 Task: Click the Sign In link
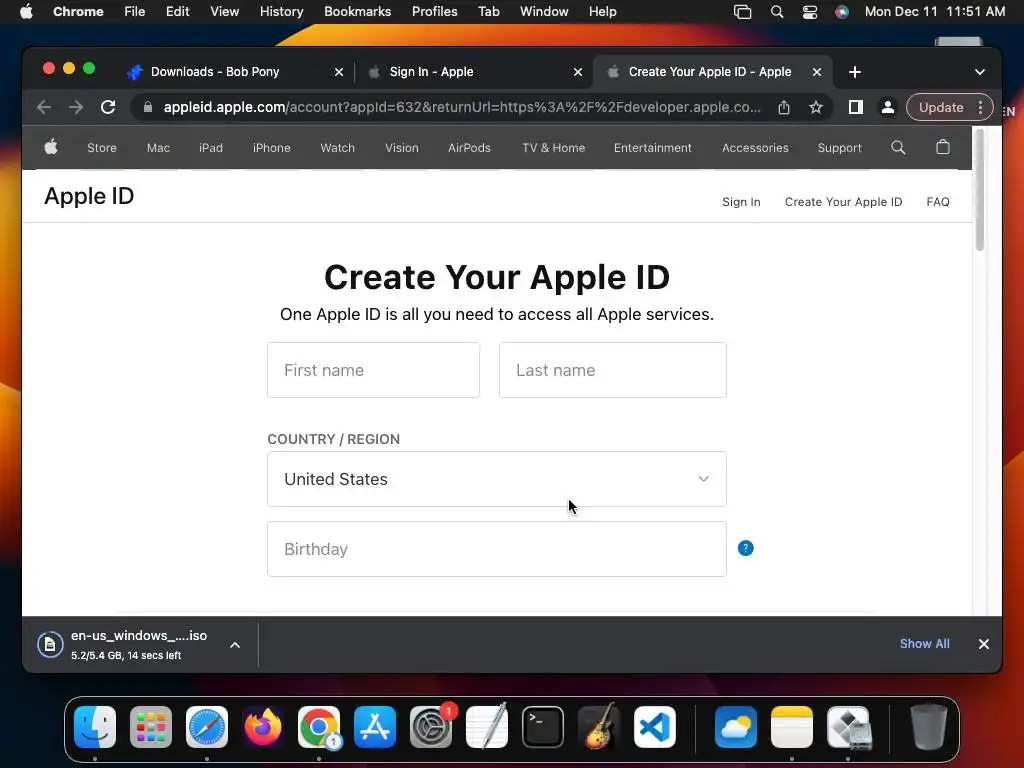pyautogui.click(x=741, y=202)
